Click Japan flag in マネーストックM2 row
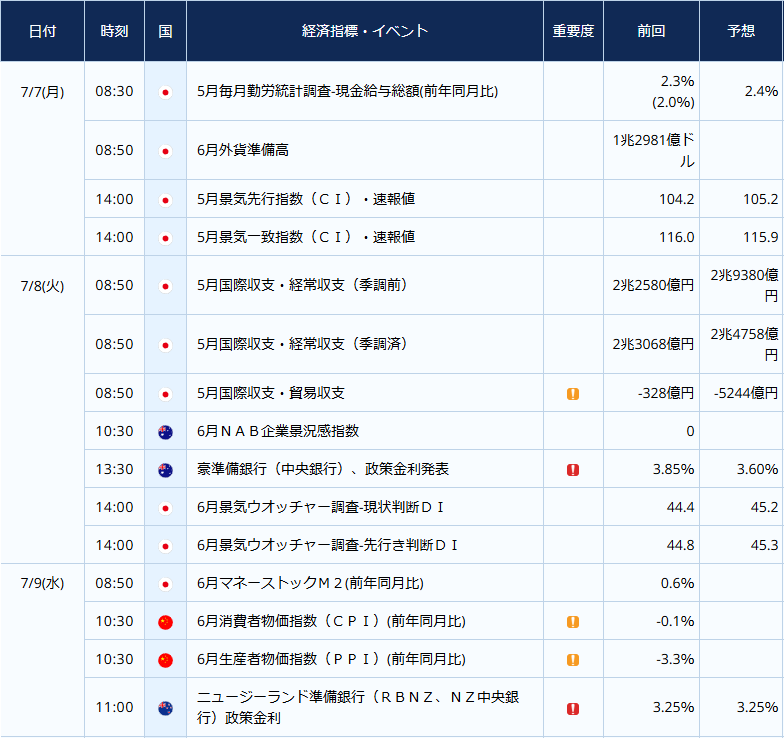784x738 pixels. tap(166, 584)
